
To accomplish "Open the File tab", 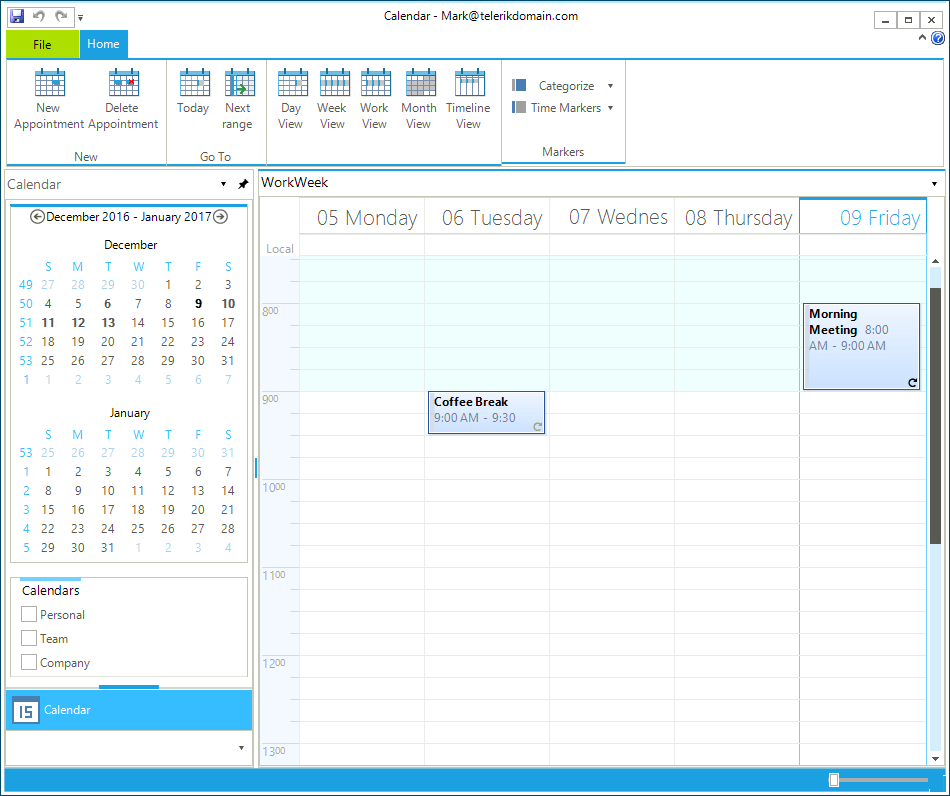I will pyautogui.click(x=42, y=44).
